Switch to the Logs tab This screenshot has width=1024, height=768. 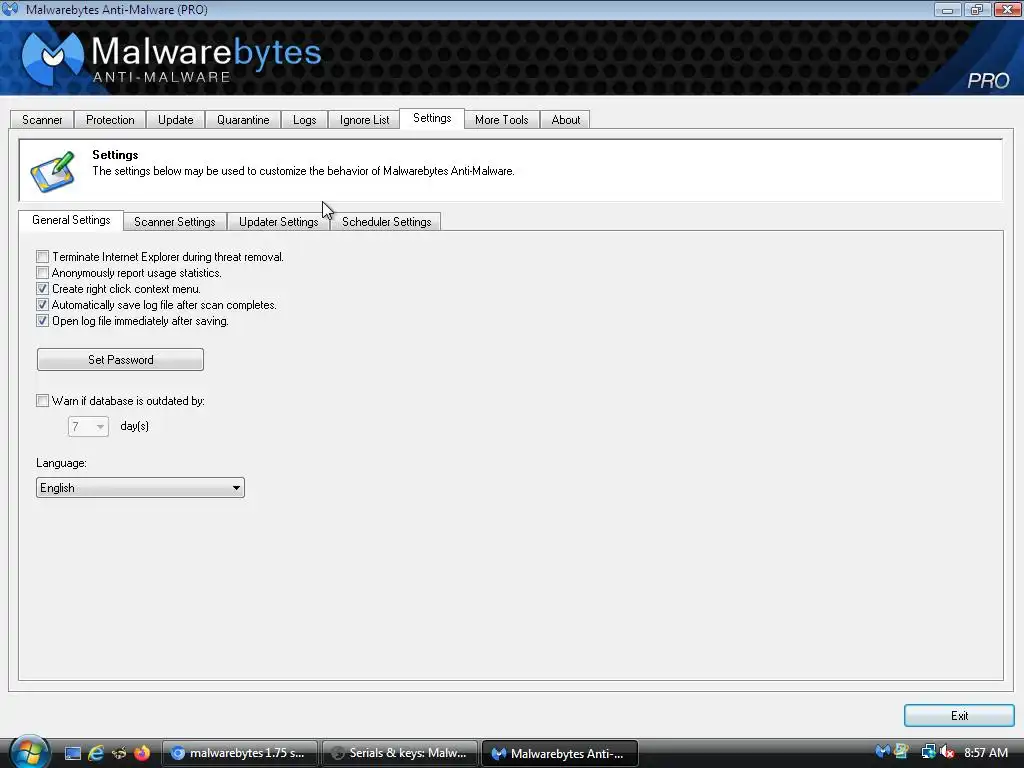point(304,120)
